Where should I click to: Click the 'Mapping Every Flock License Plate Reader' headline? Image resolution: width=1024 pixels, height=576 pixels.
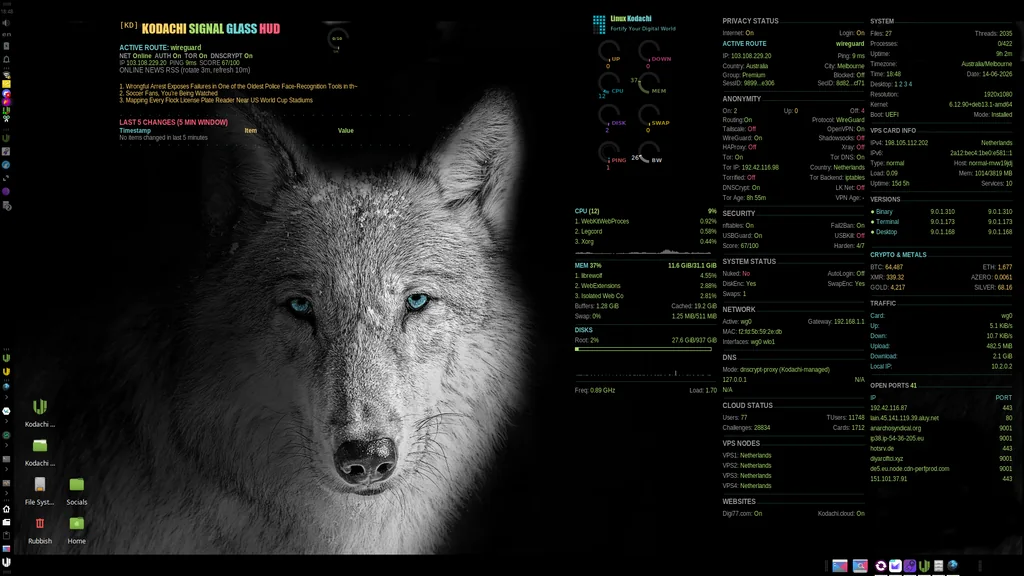[x=216, y=101]
